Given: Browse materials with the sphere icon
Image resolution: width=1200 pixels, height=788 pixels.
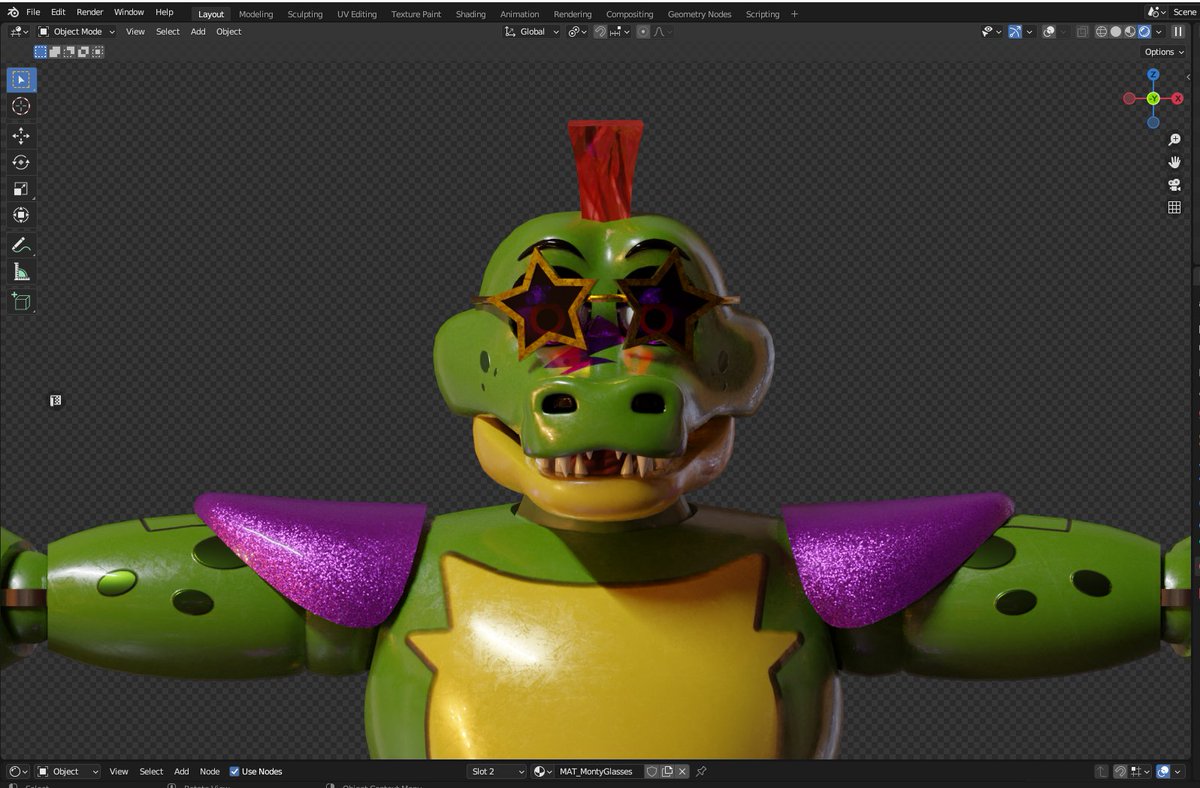Looking at the screenshot, I should 543,771.
